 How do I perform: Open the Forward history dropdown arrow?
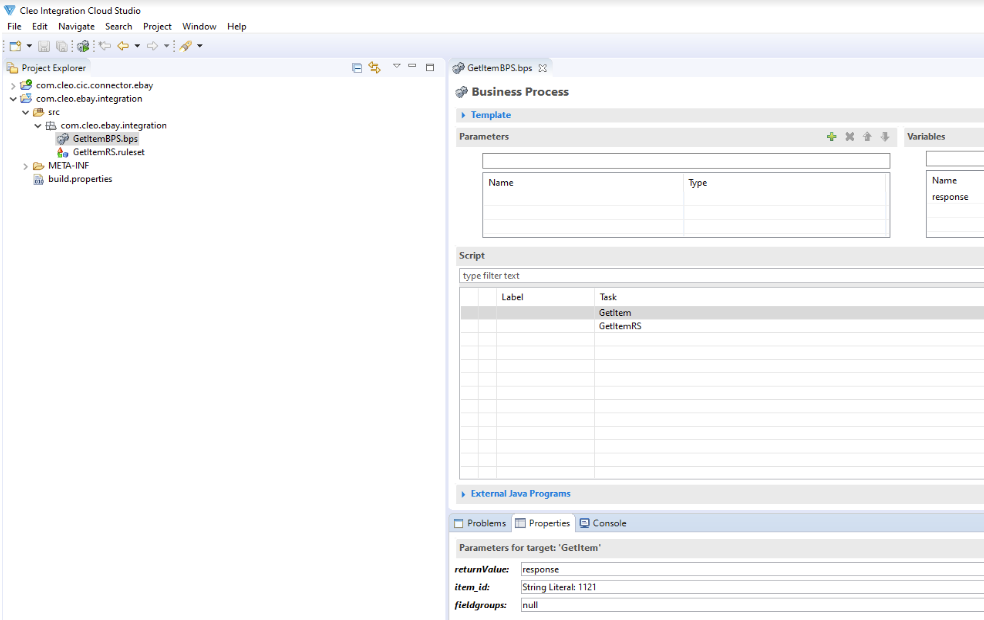point(166,46)
